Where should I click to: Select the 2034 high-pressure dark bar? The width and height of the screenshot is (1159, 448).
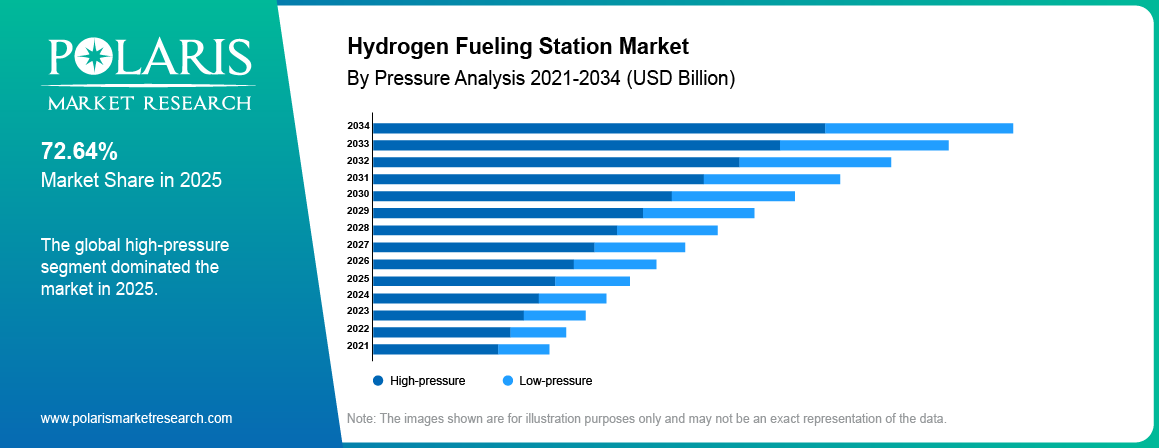(x=599, y=129)
